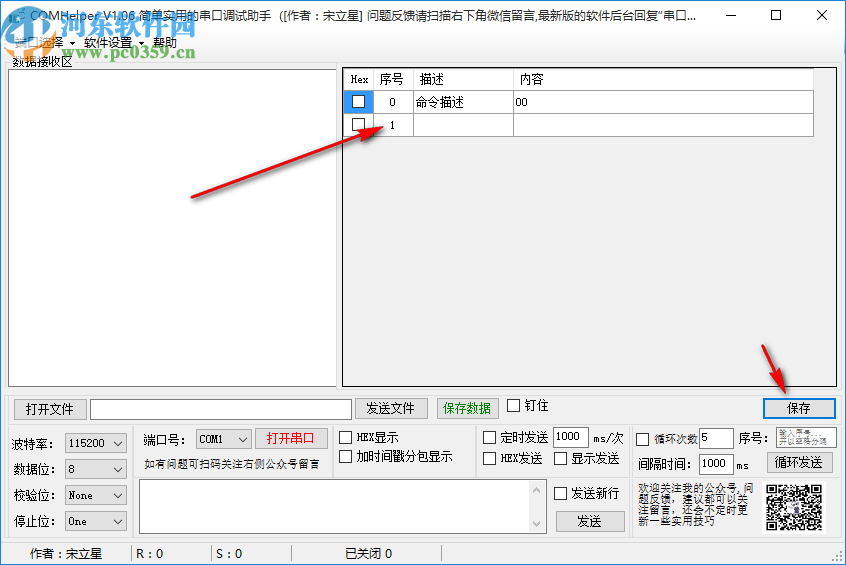Toggle 定时发送 checkbox
The height and width of the screenshot is (565, 846).
[x=489, y=437]
